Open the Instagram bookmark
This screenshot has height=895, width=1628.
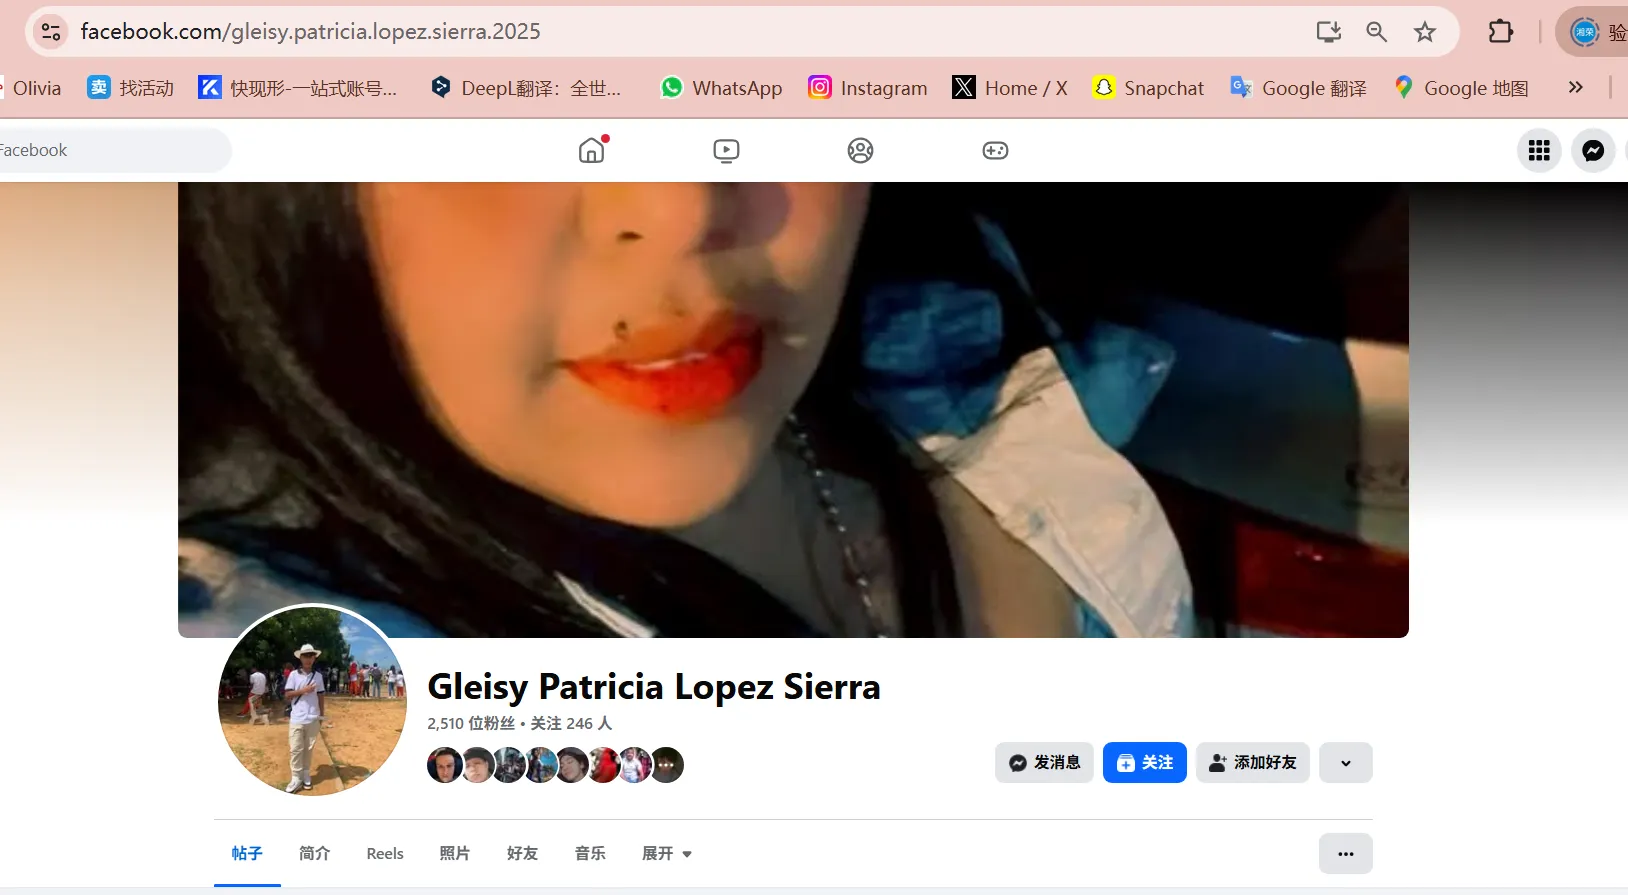point(868,88)
